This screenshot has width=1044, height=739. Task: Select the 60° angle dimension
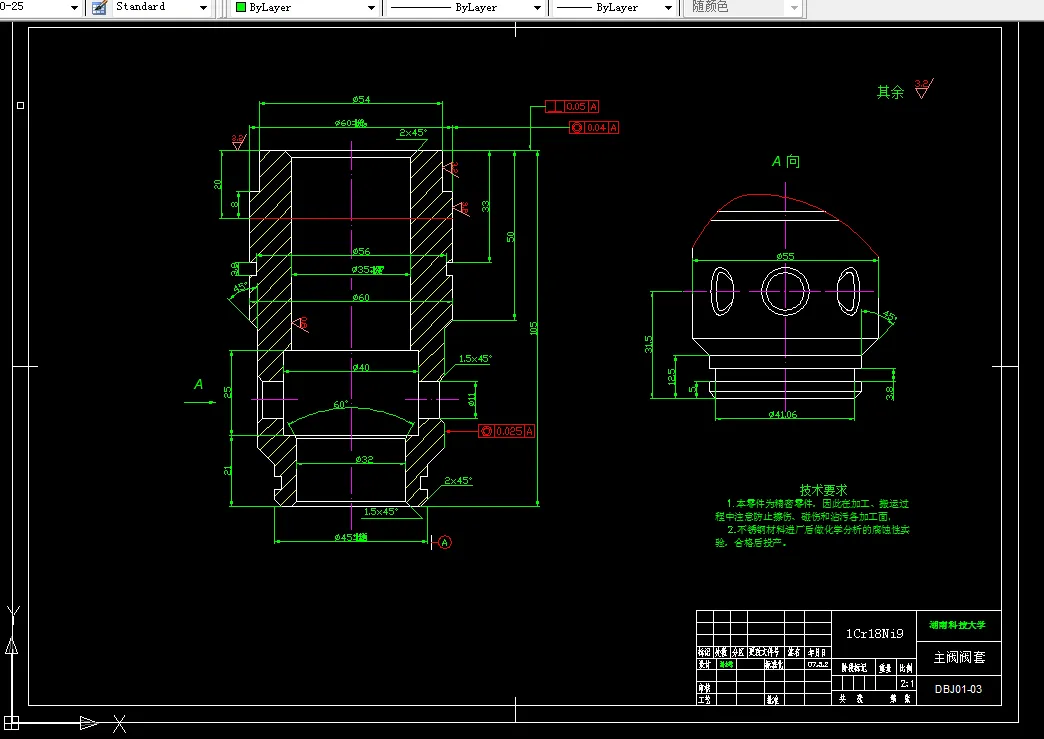click(x=340, y=405)
